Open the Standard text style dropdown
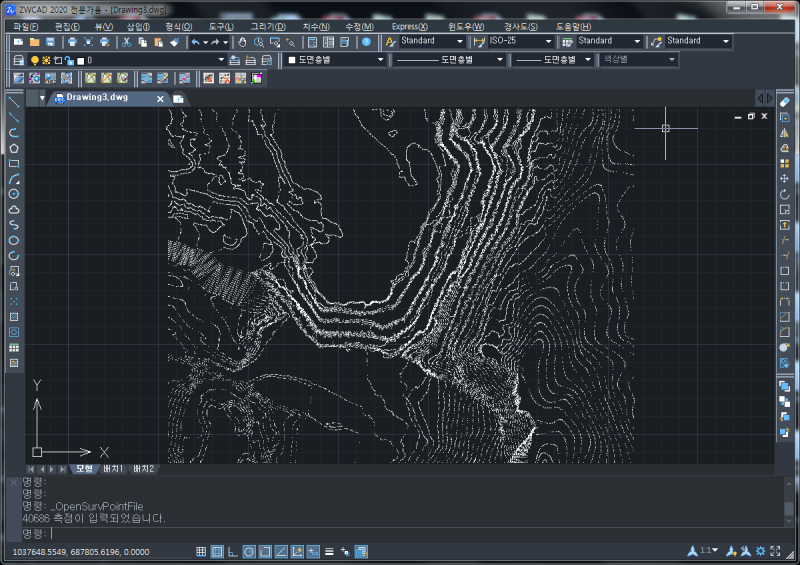The image size is (800, 565). pos(459,42)
